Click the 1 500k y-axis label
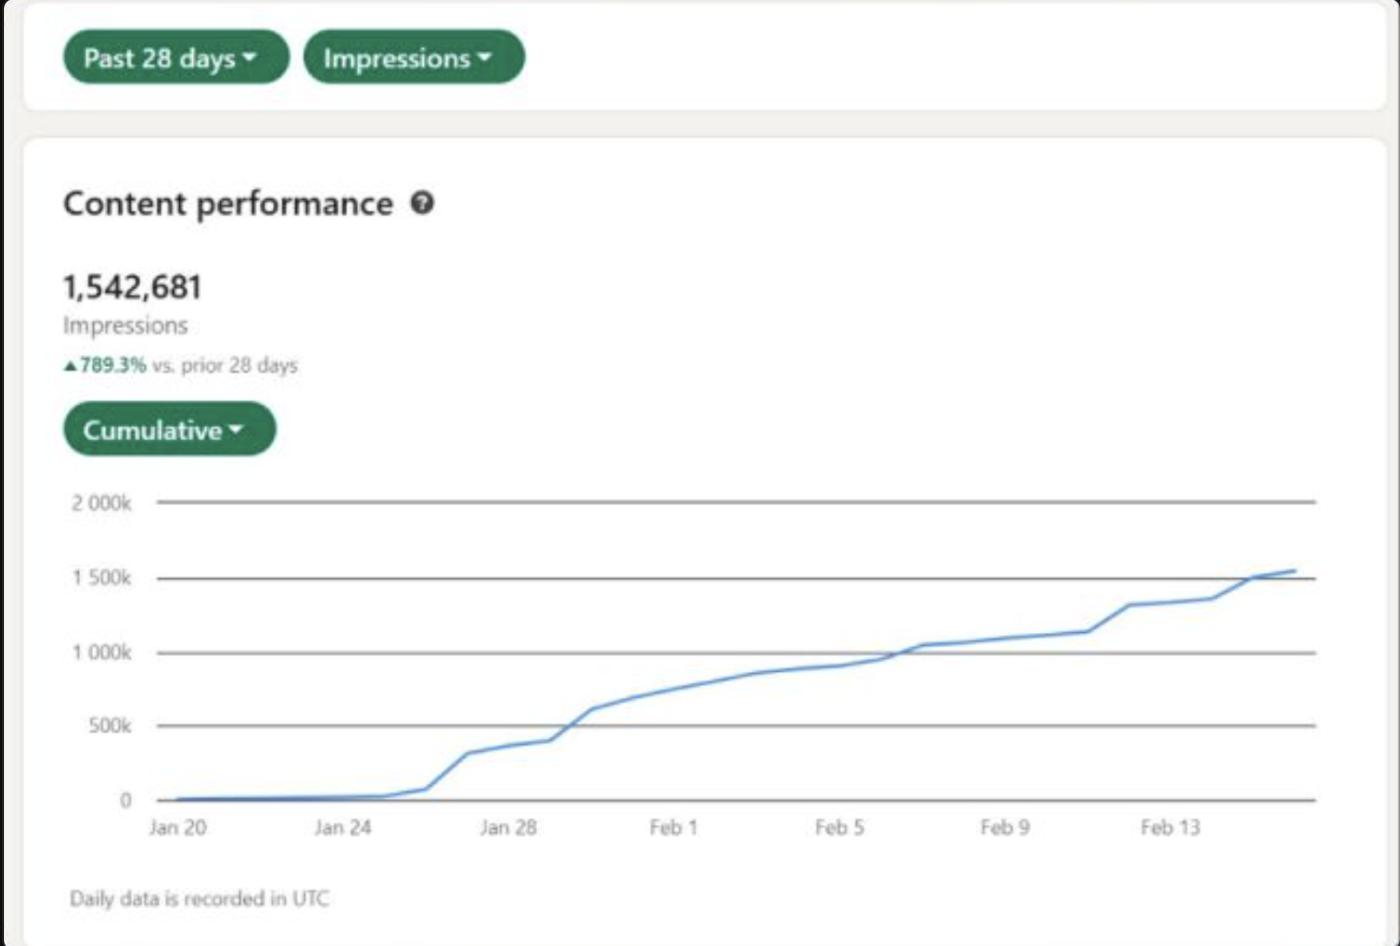The image size is (1400, 946). tap(101, 578)
